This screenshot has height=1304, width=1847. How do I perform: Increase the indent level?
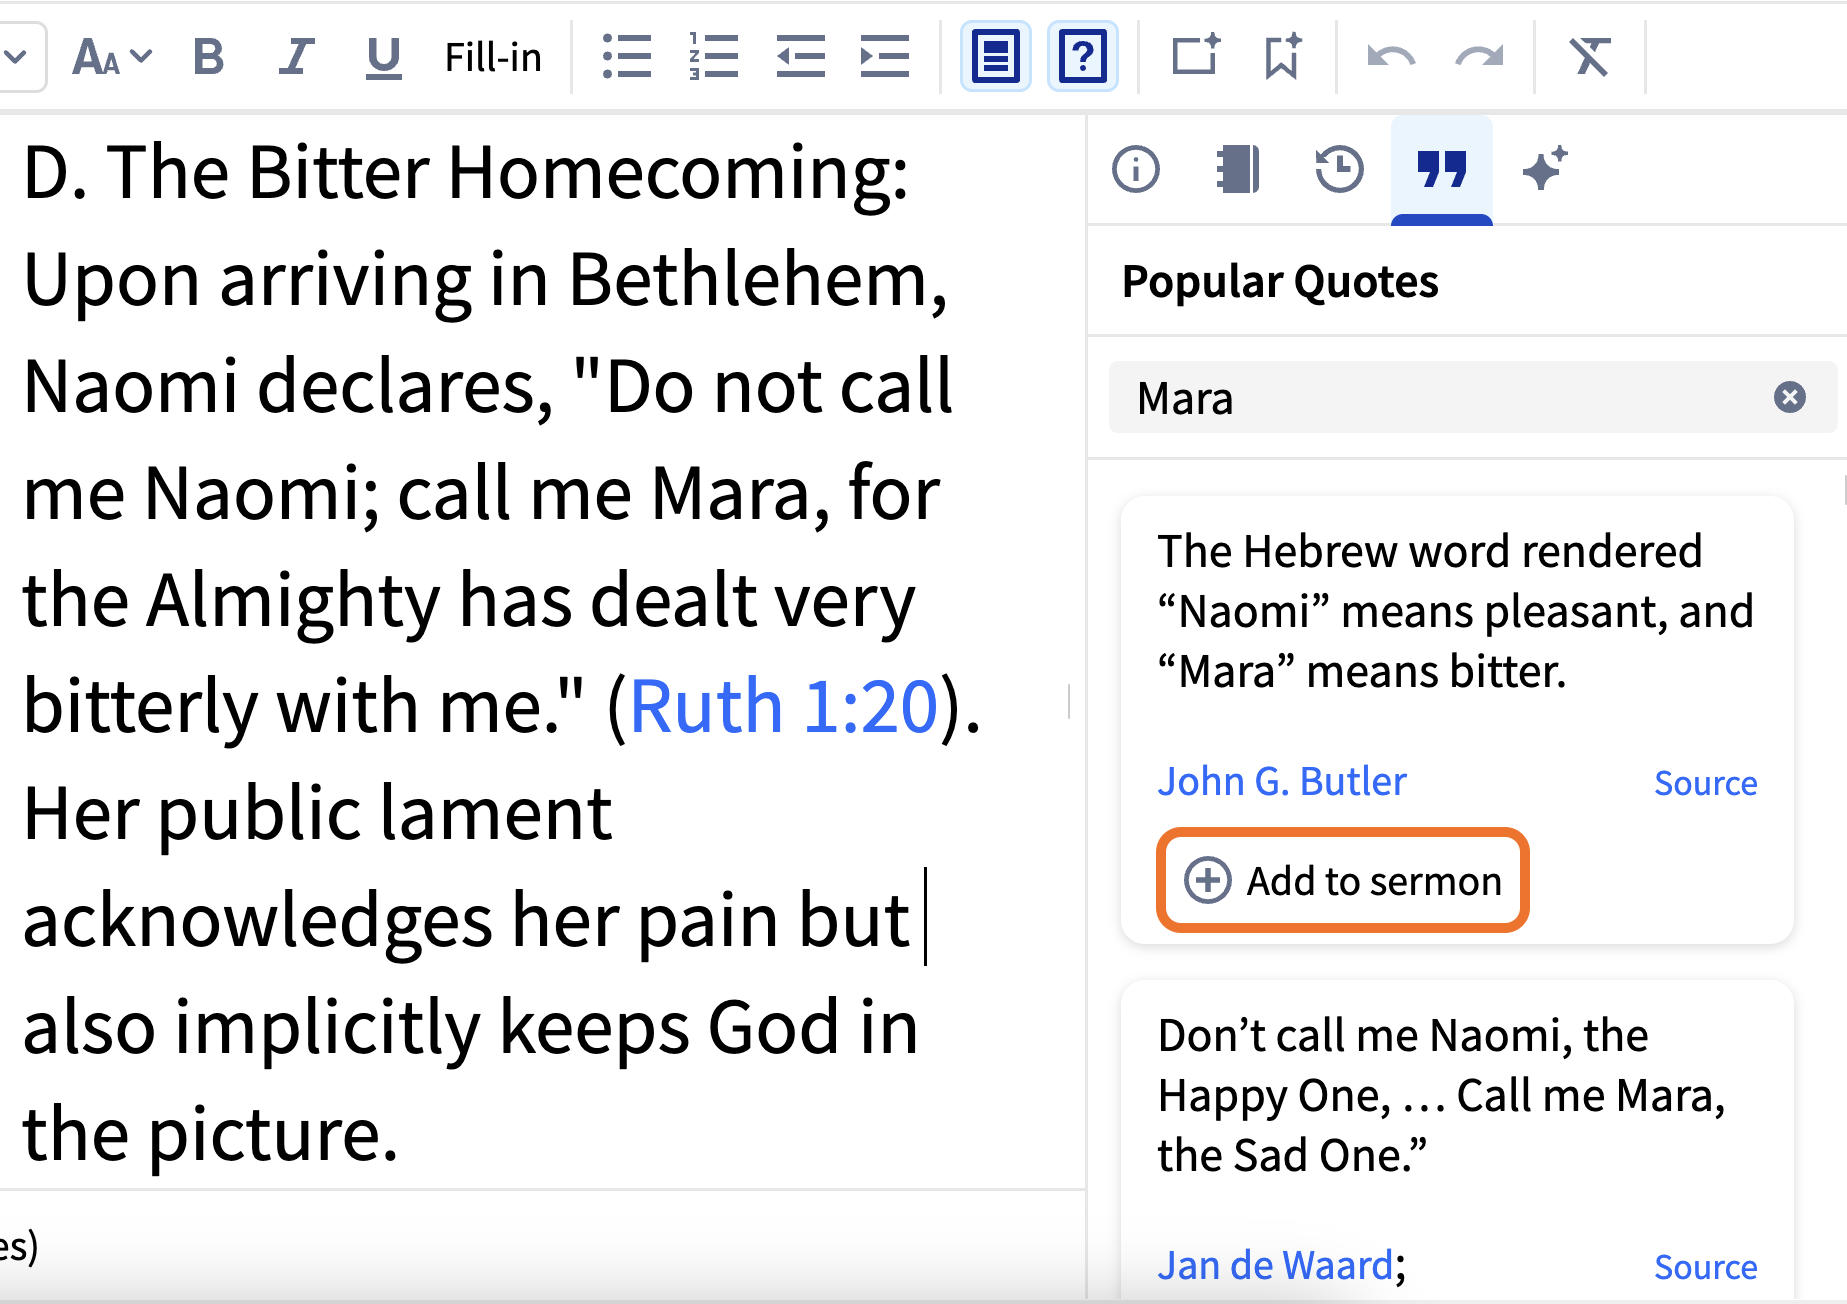885,57
